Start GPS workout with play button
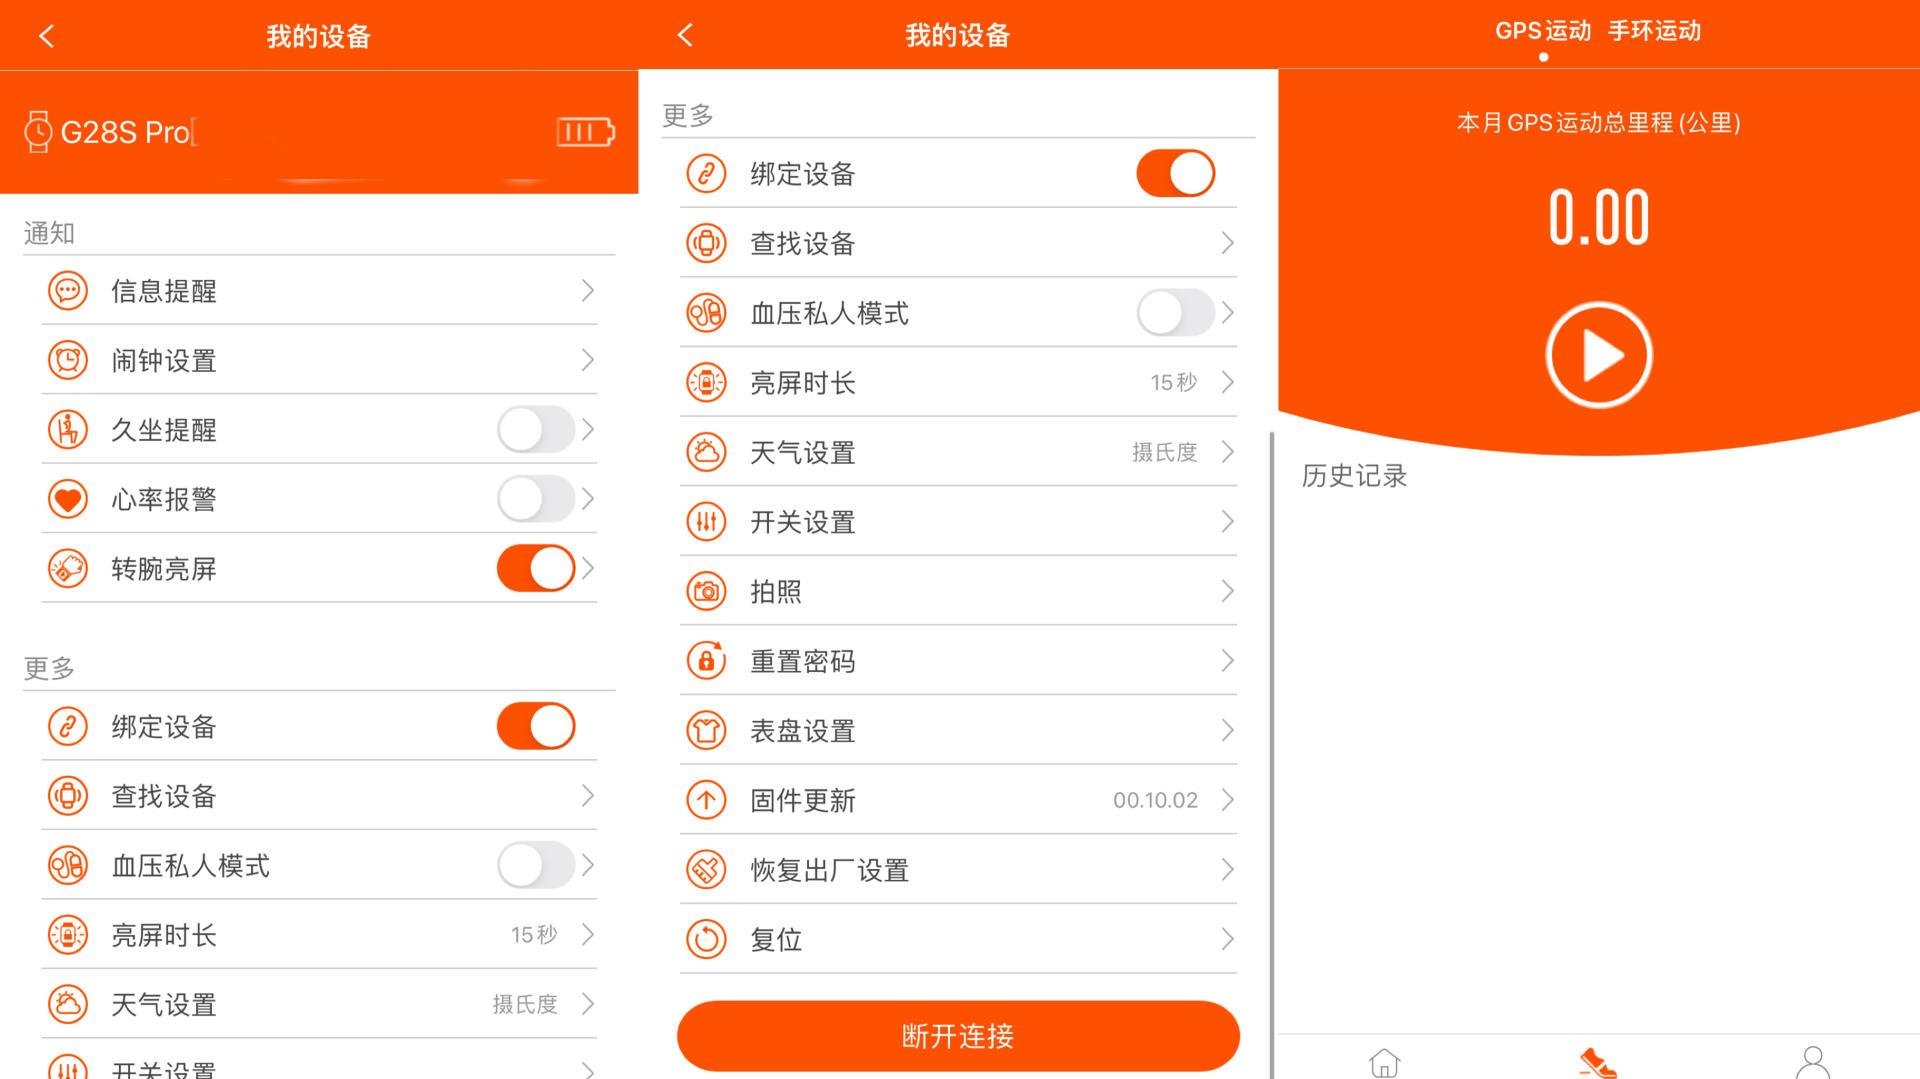1920x1079 pixels. (x=1598, y=355)
